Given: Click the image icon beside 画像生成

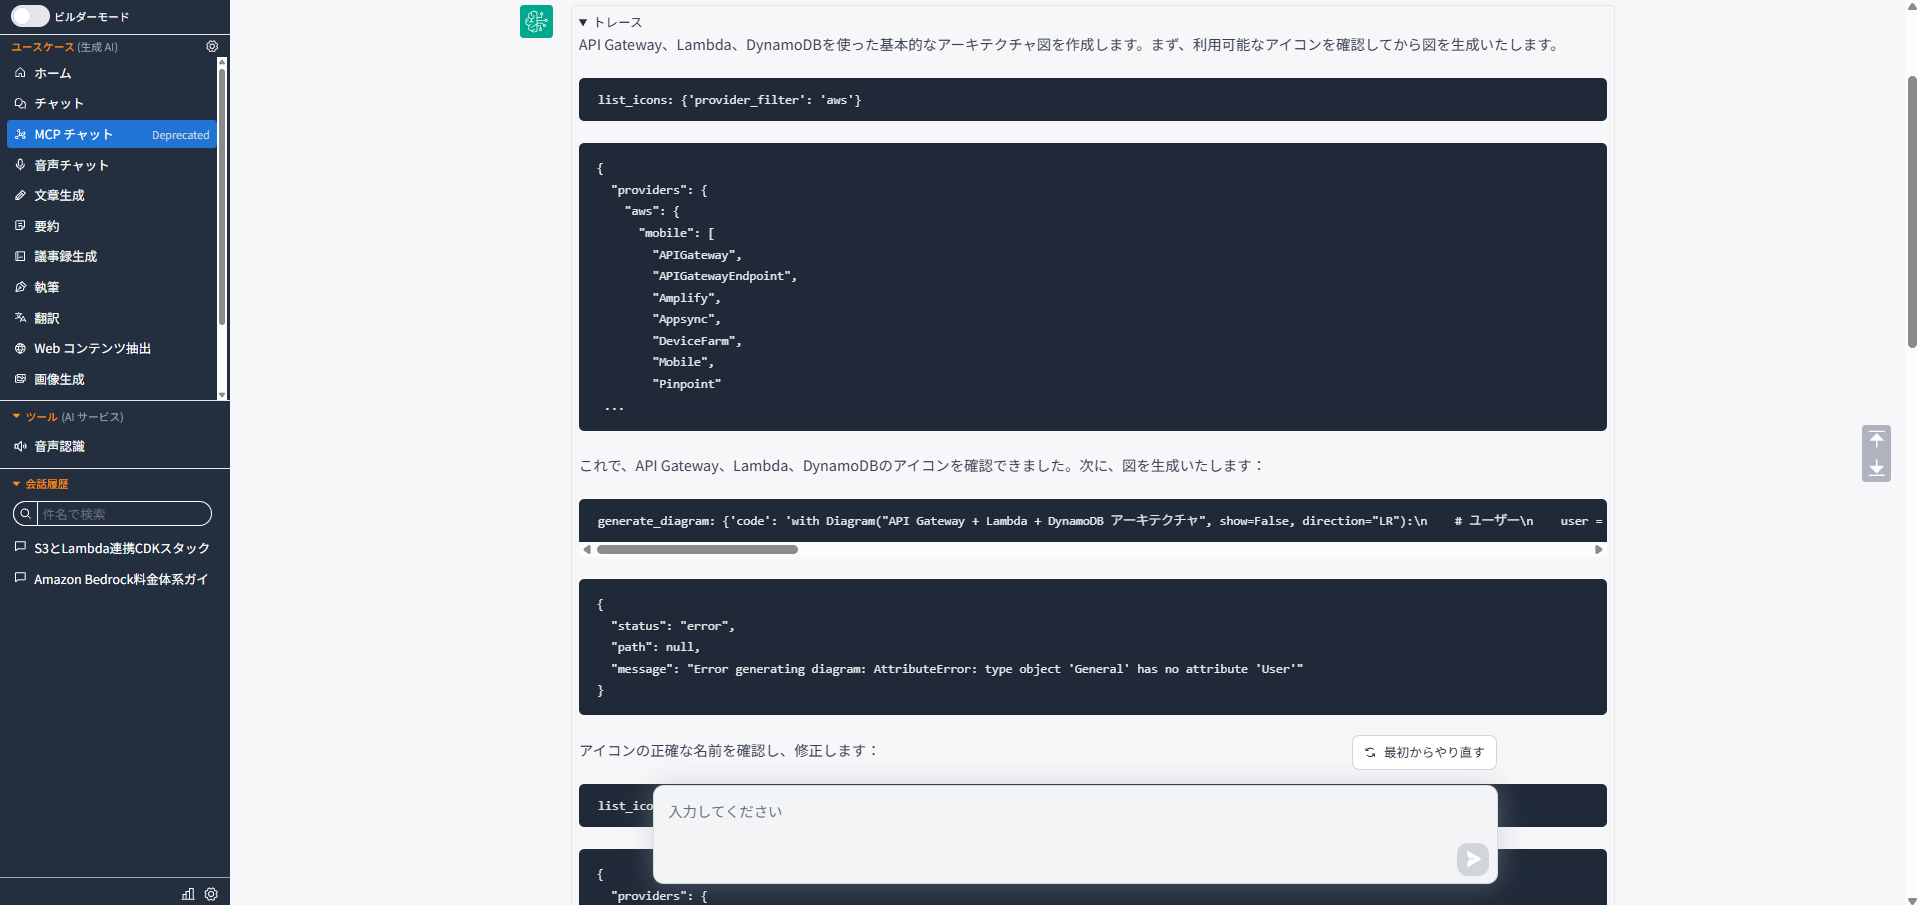Looking at the screenshot, I should click(x=20, y=378).
